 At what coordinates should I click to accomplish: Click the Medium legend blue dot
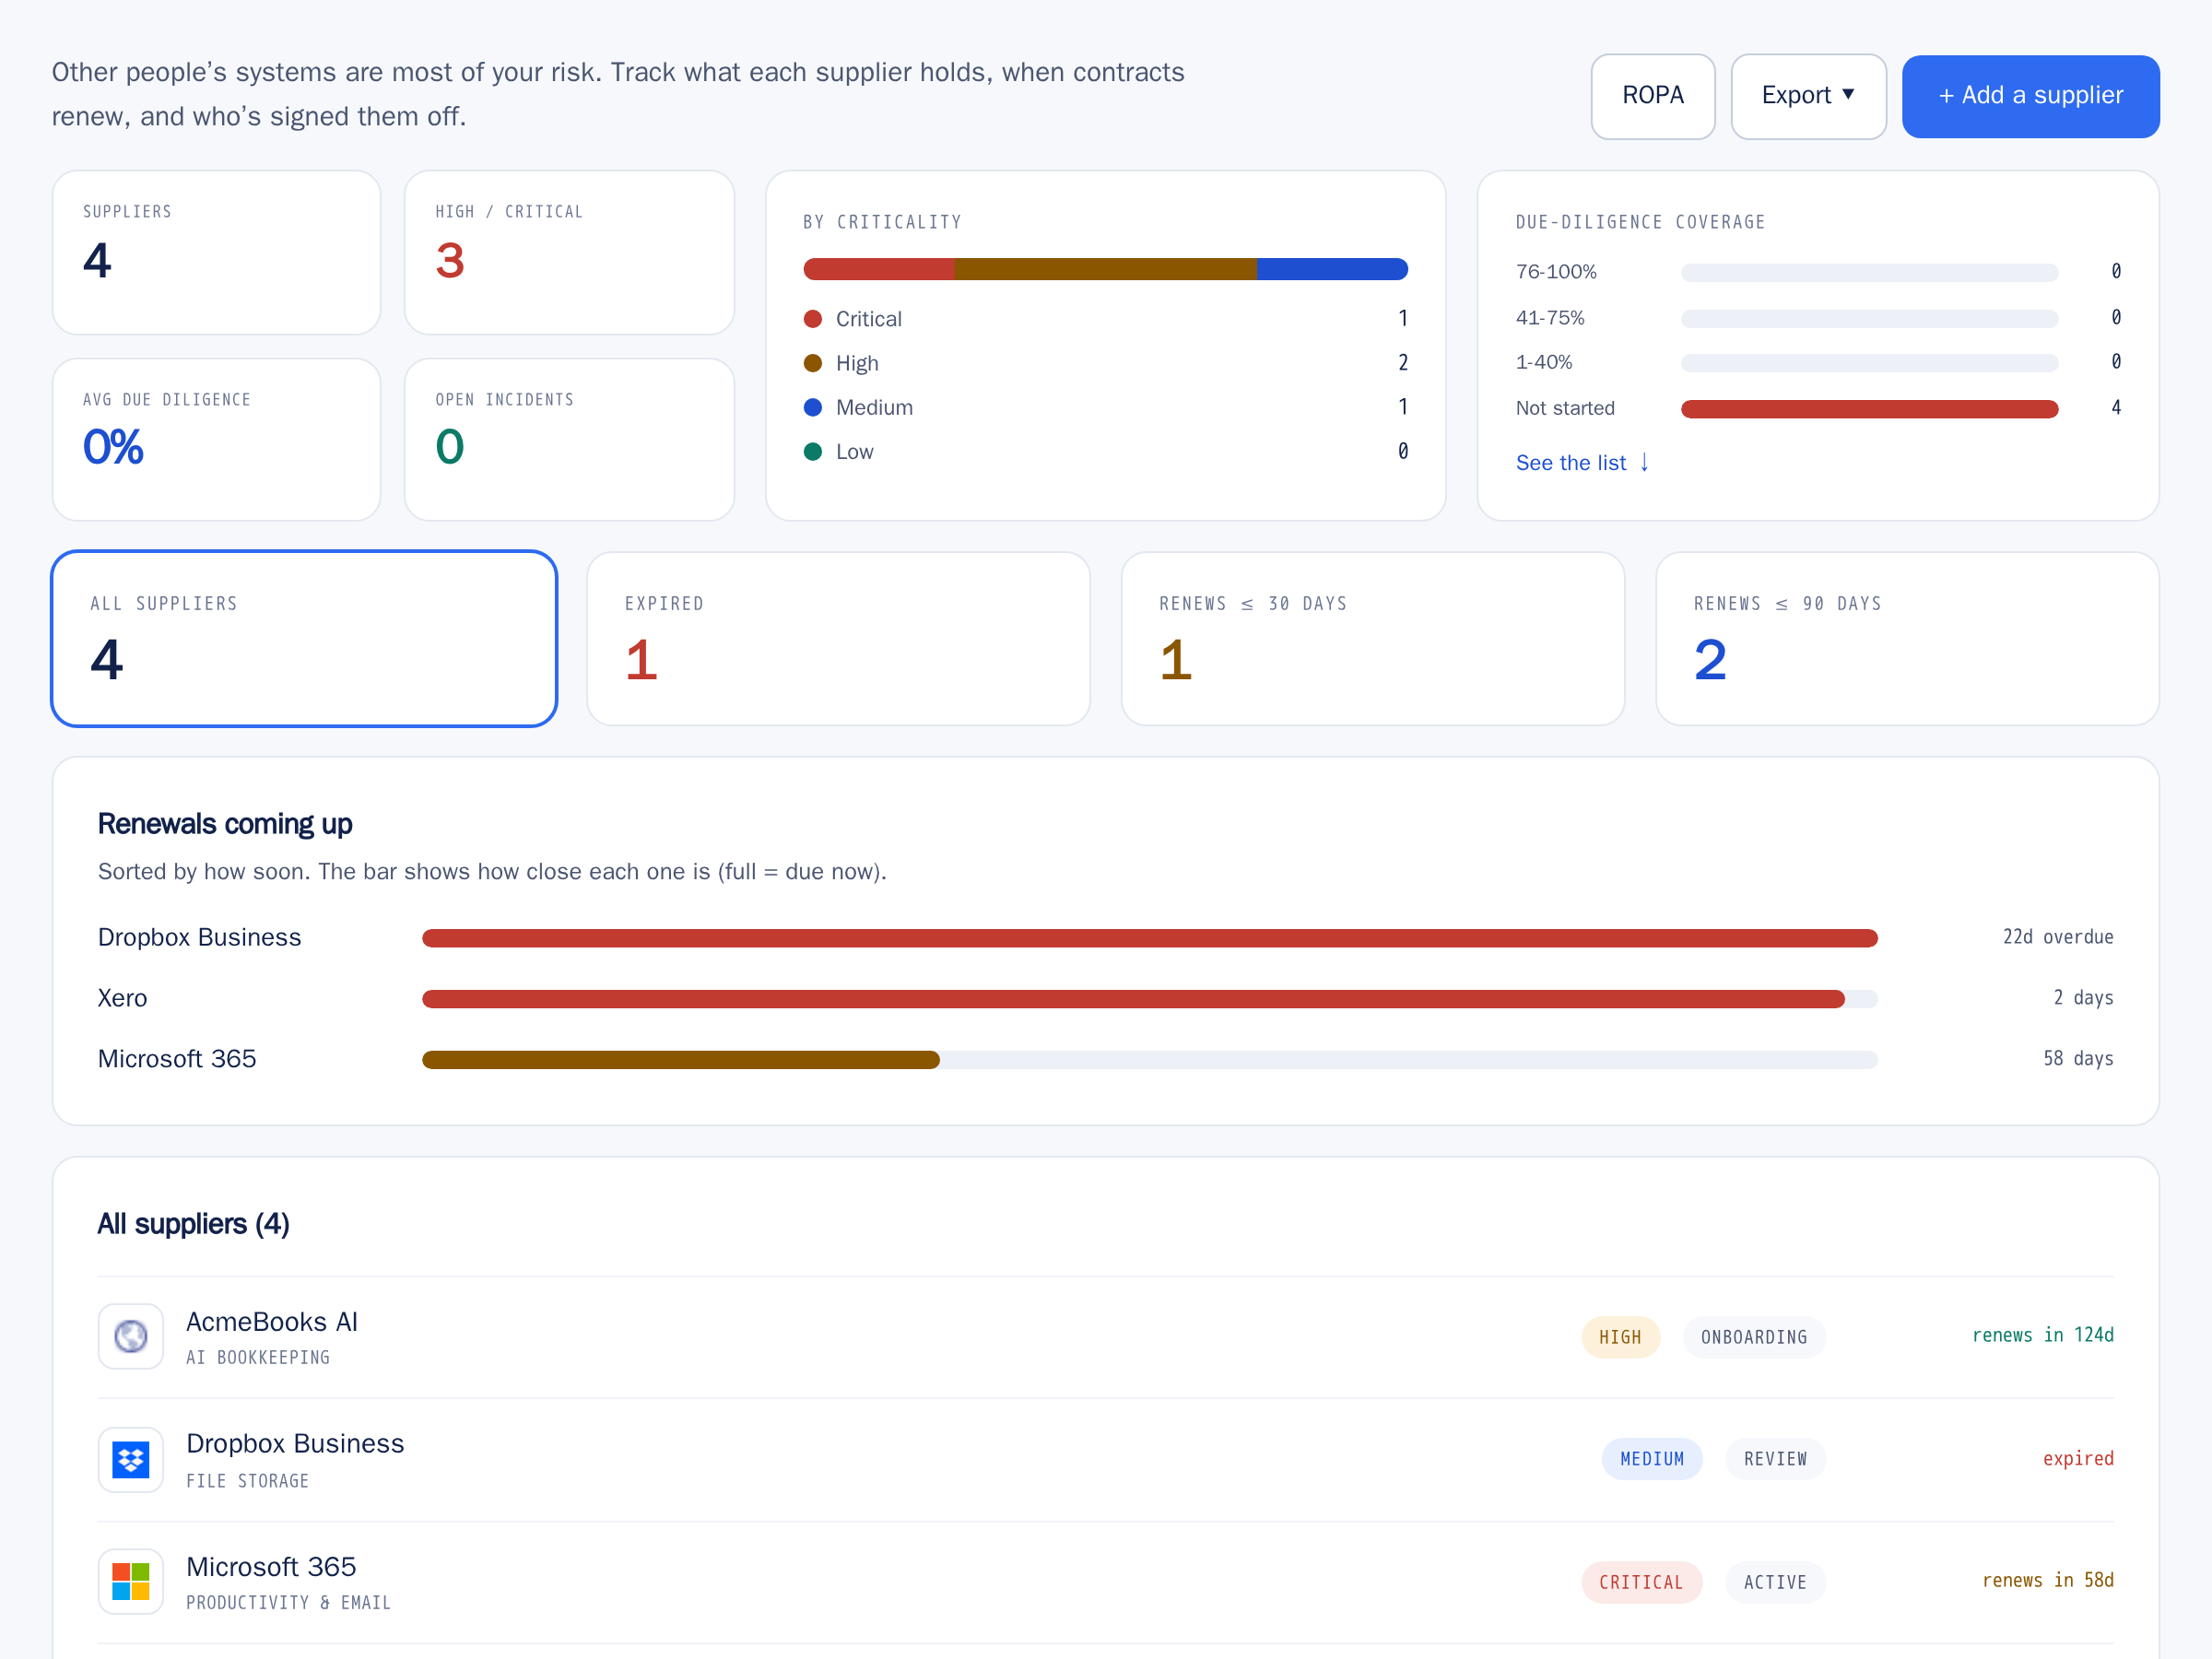[813, 407]
